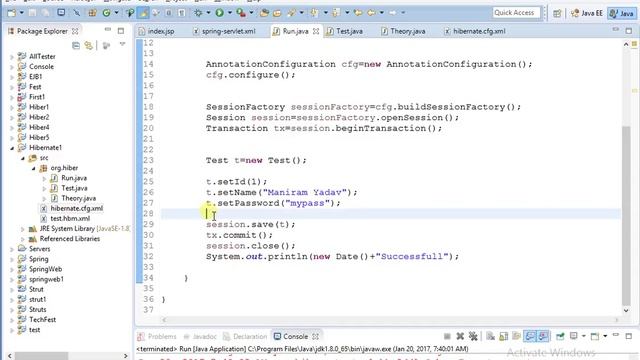Select Theory.java in Package Explorer
The width and height of the screenshot is (640, 360).
[x=78, y=198]
